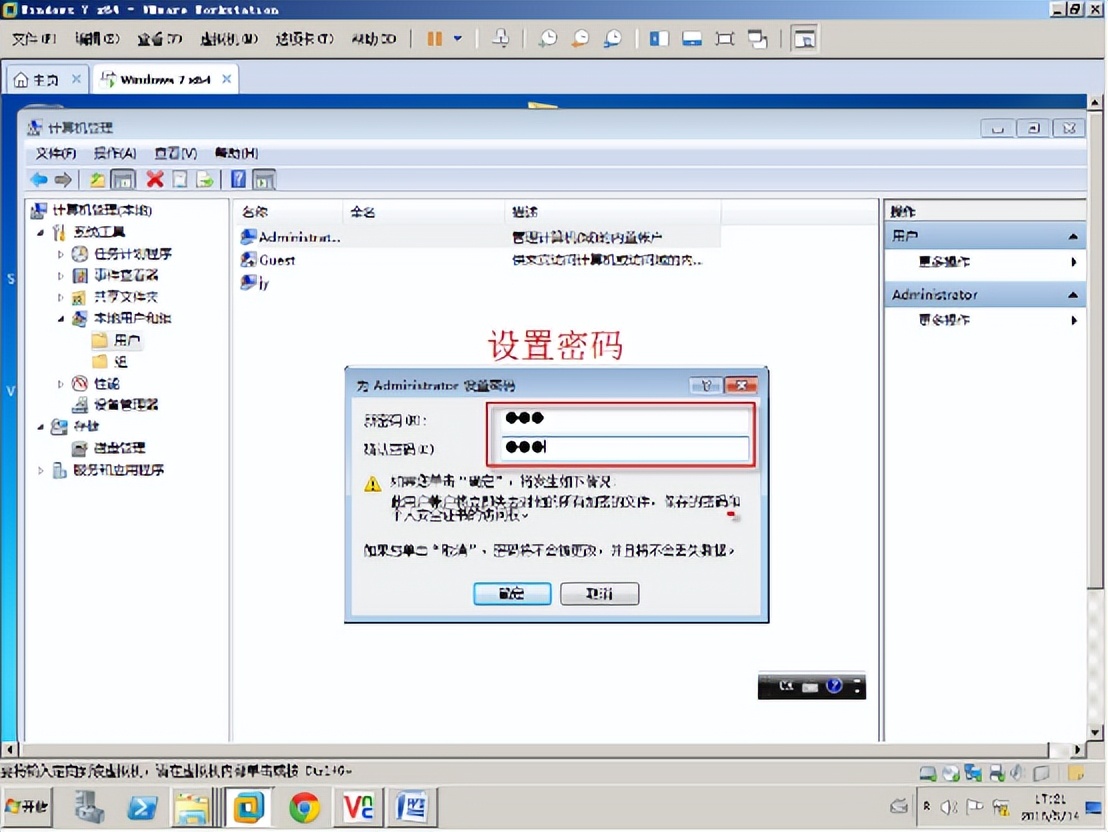
Task: Open VMware 选项卡(T) menu
Action: click(x=304, y=39)
